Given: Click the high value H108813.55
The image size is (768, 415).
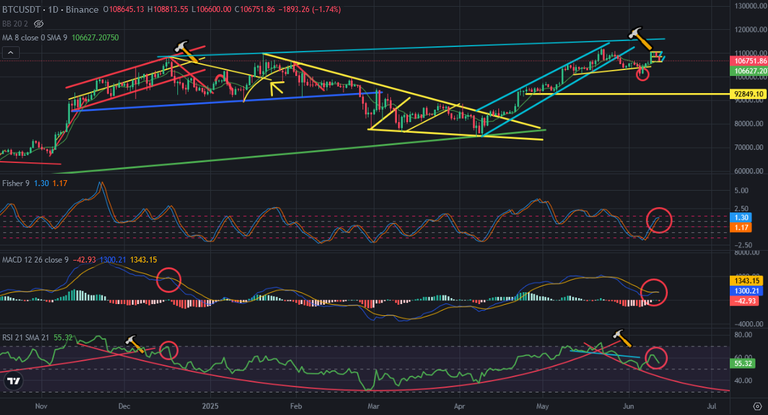Looking at the screenshot, I should [x=168, y=9].
